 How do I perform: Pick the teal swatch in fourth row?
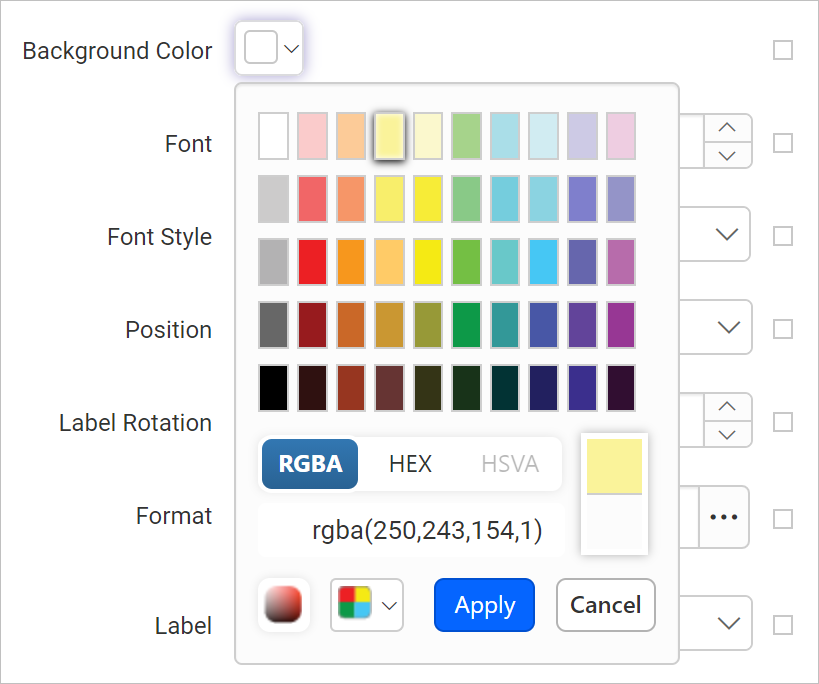[x=505, y=325]
